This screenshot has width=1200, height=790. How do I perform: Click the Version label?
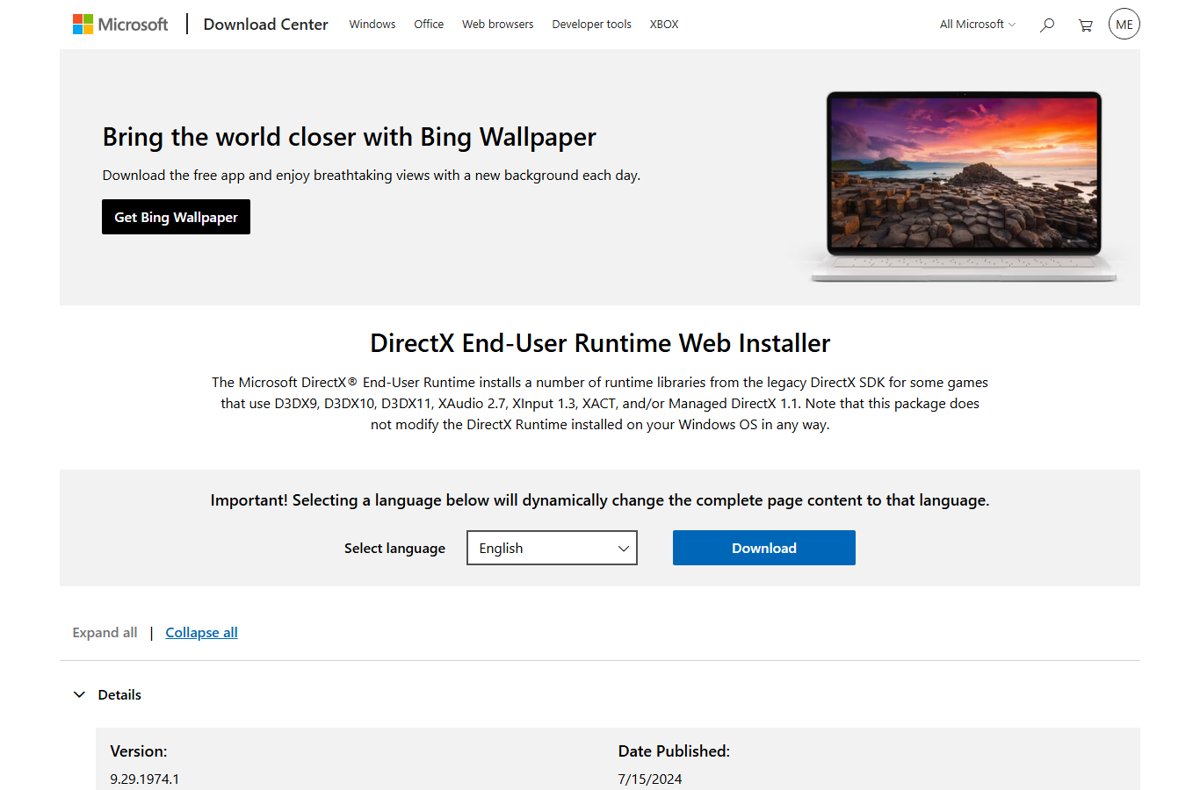click(x=138, y=751)
